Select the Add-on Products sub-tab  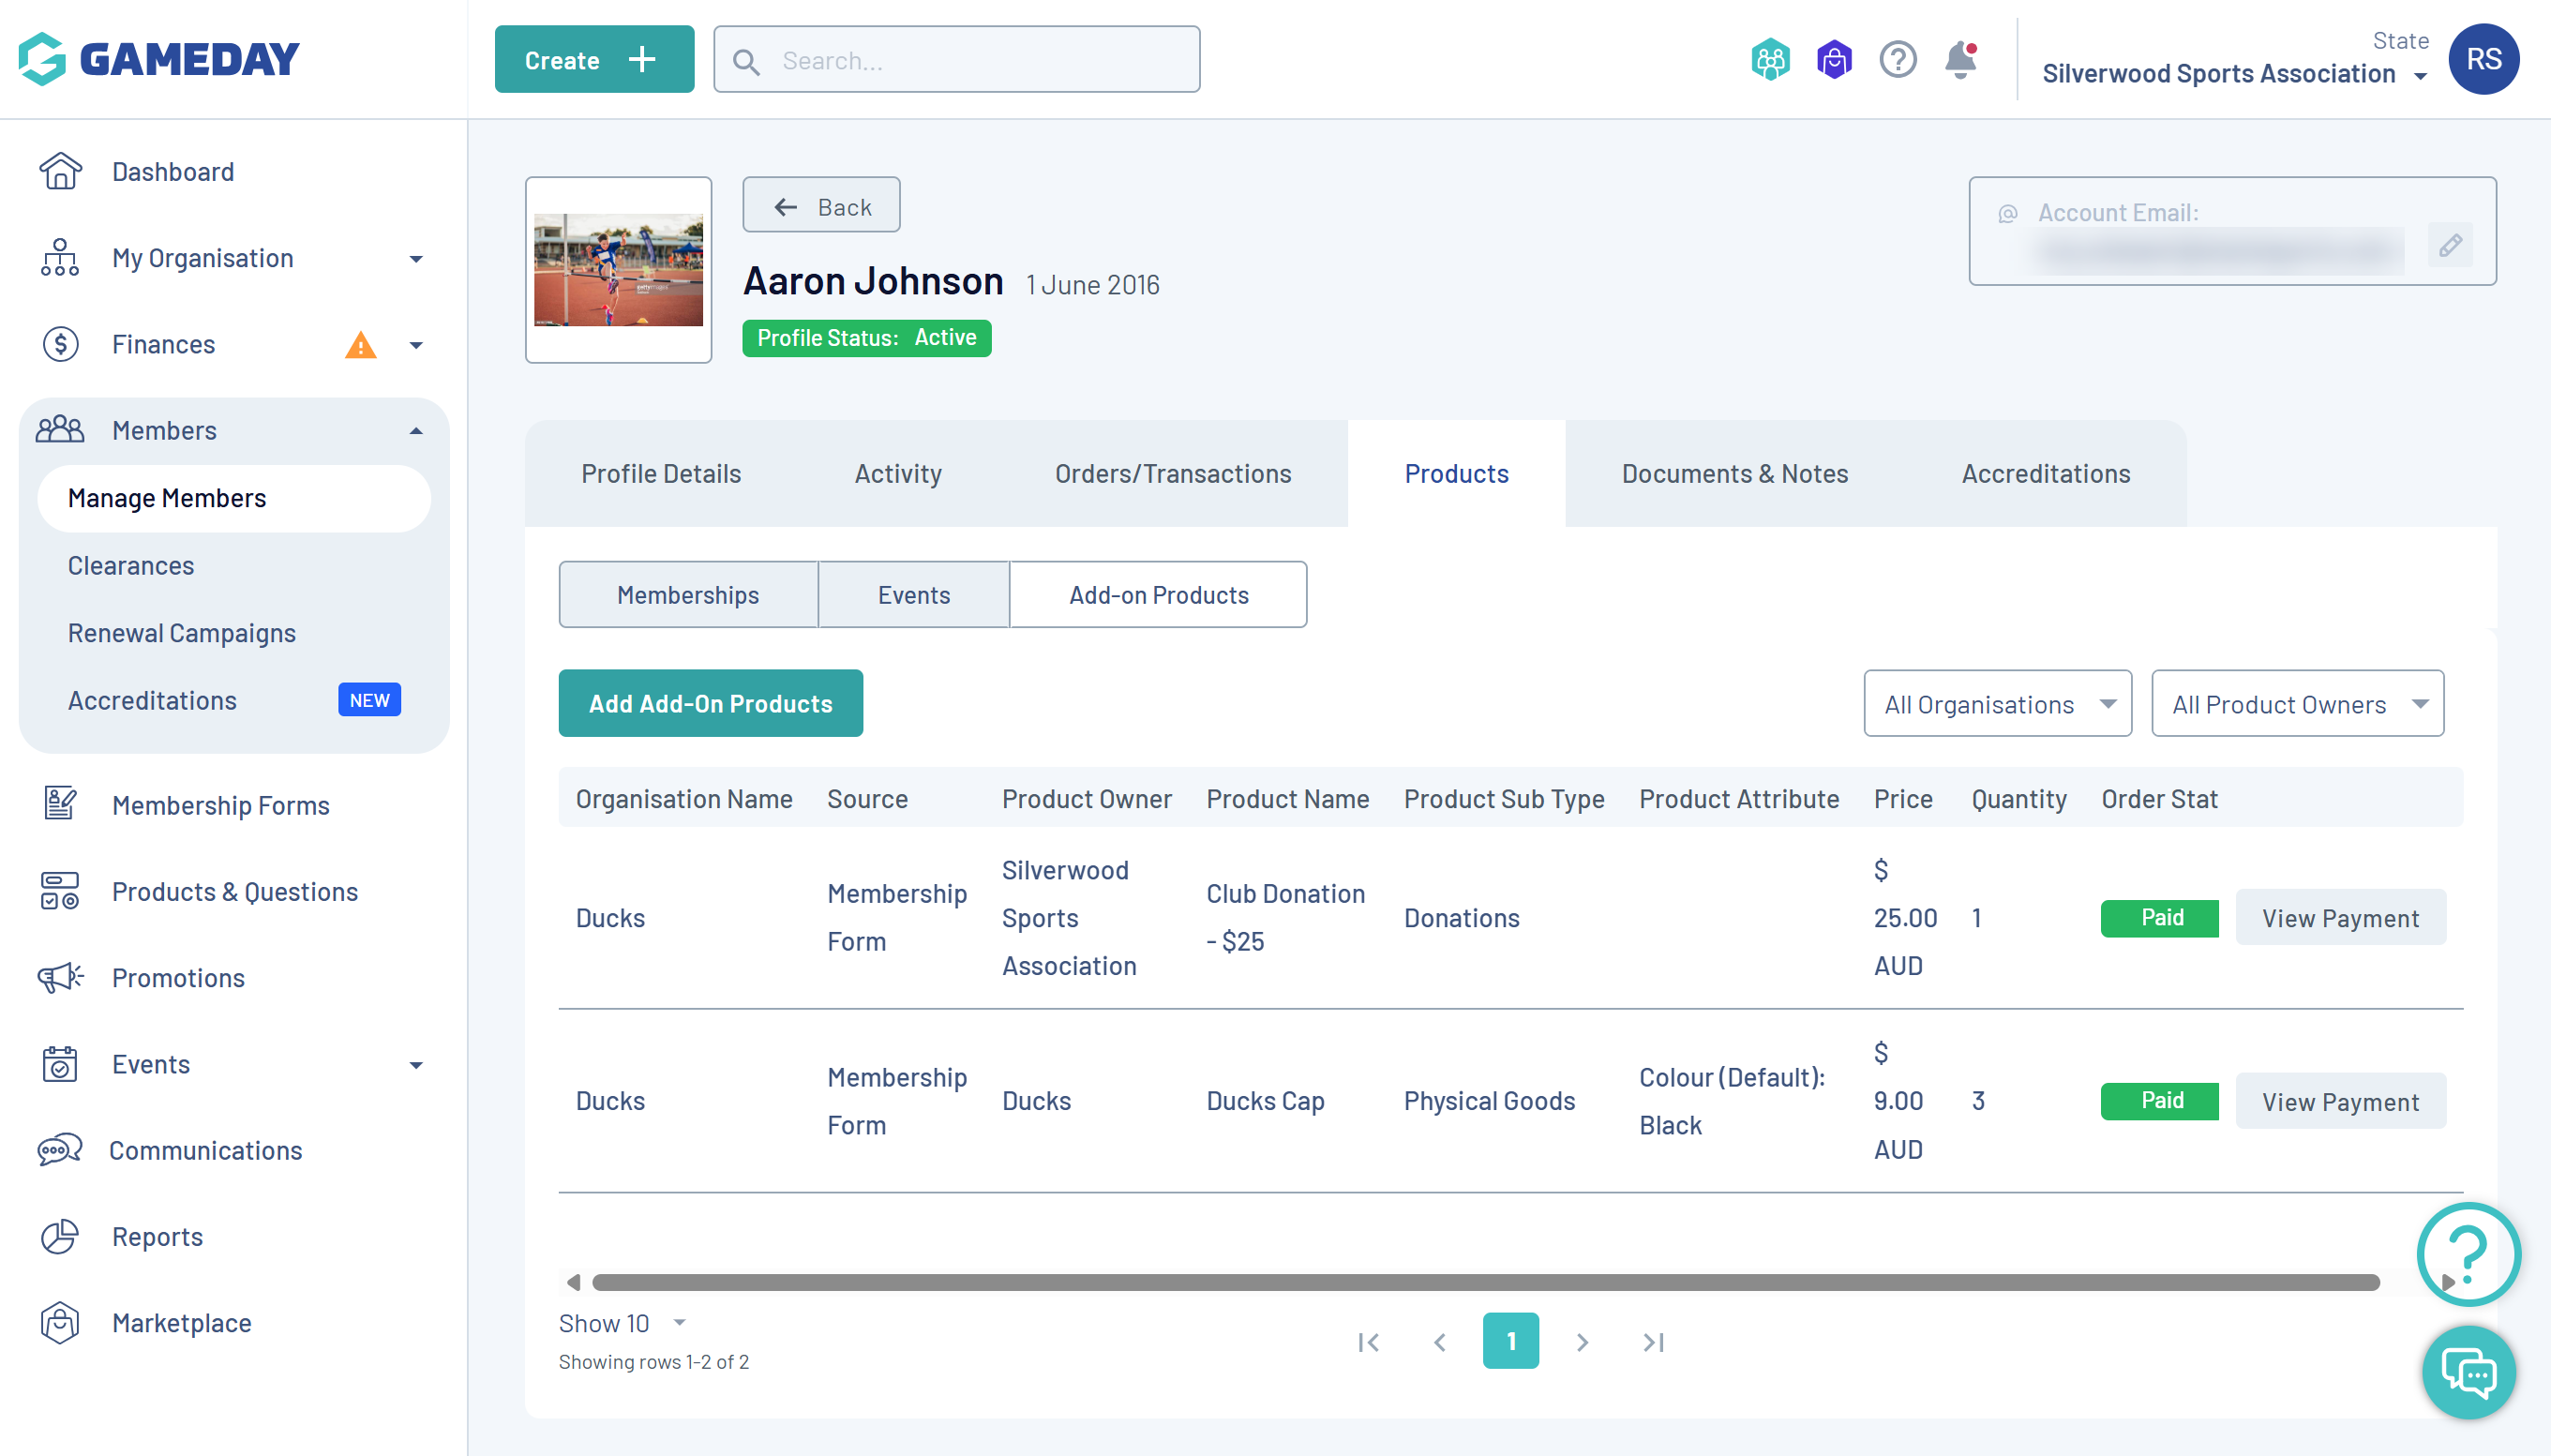1158,595
